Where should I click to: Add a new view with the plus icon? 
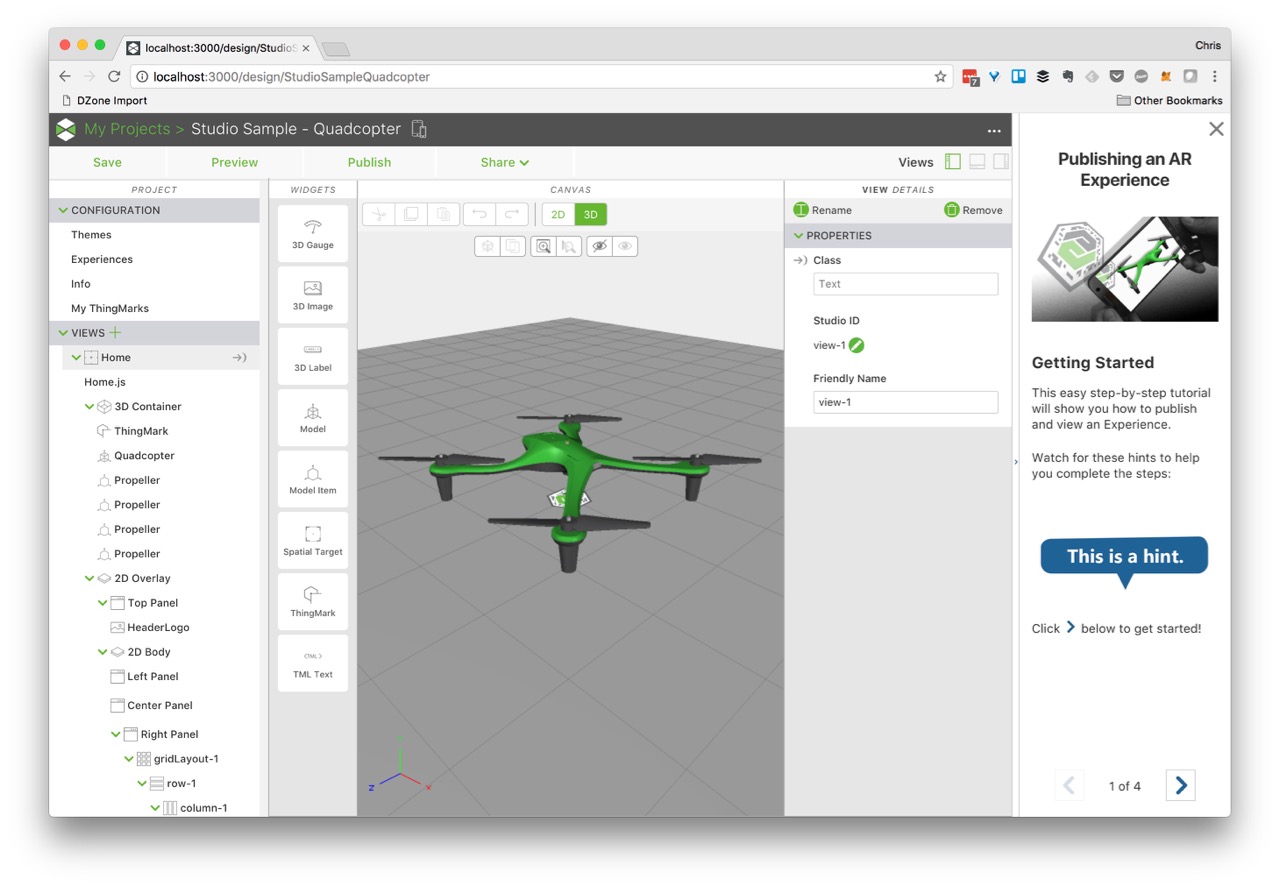(116, 333)
